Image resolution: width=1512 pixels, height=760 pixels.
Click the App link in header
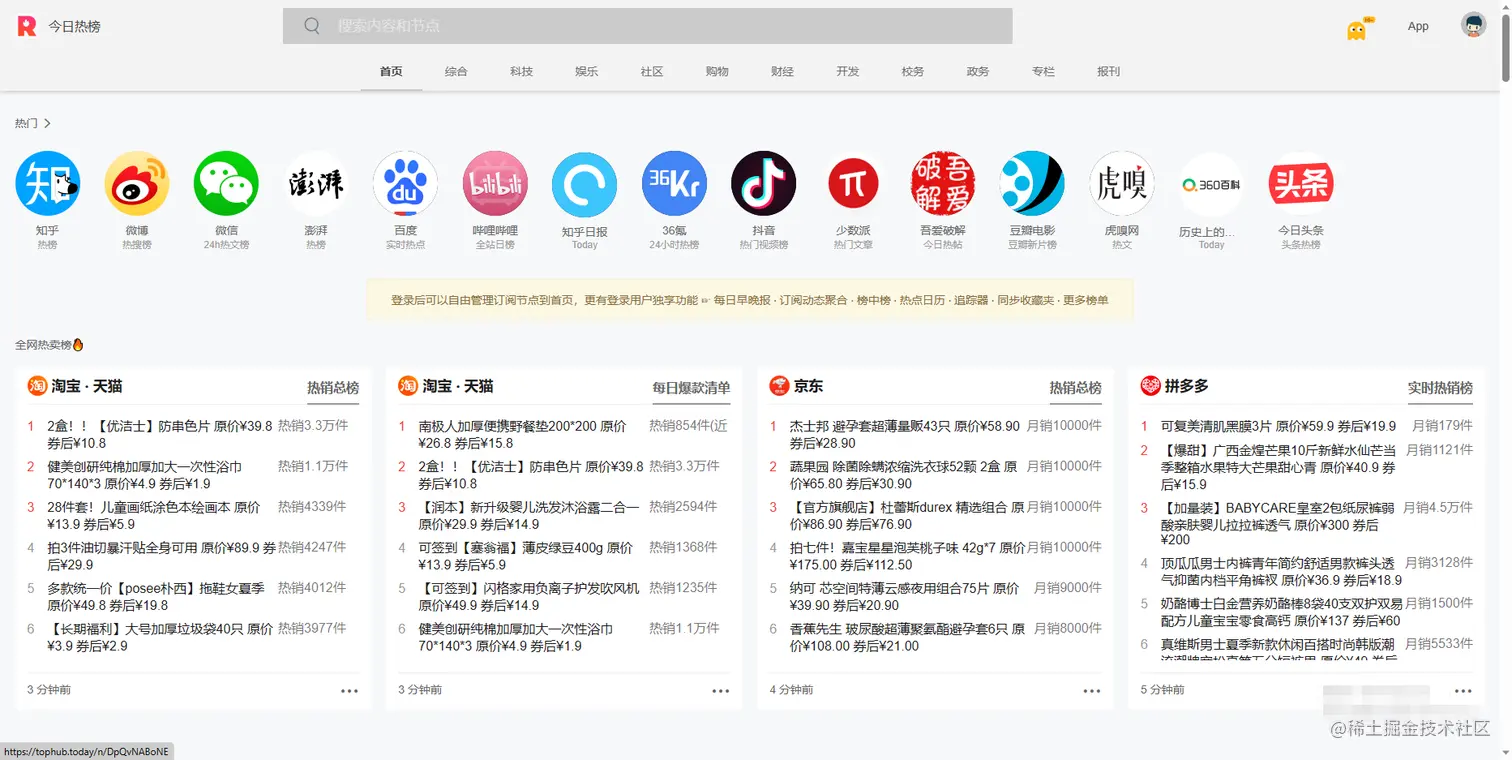(x=1418, y=27)
